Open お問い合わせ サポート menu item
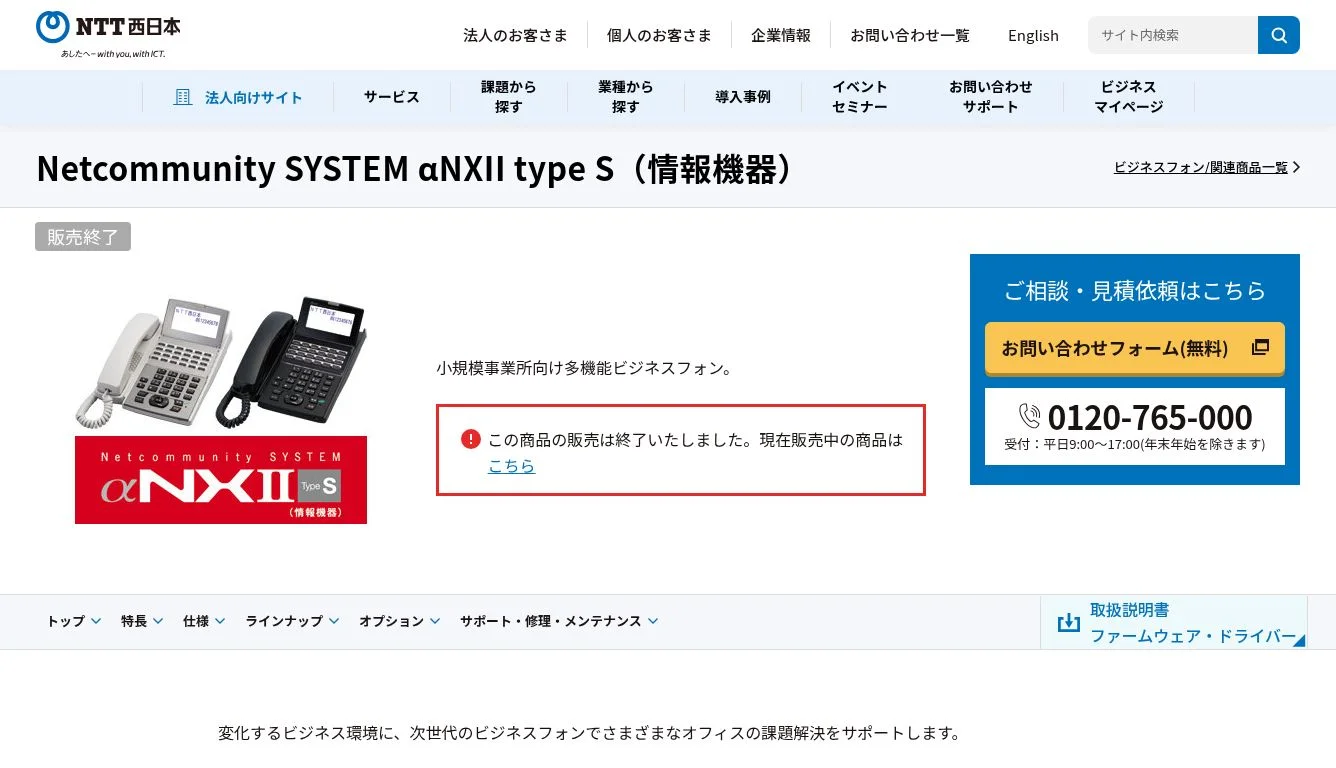 pos(991,97)
